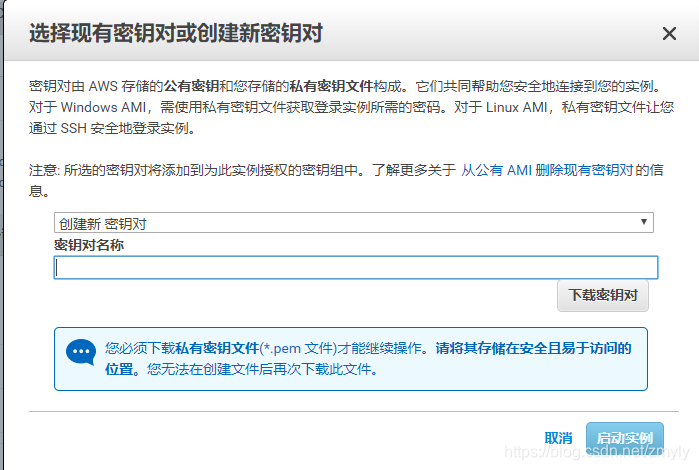Viewport: 699px width, 470px height.
Task: Click 取消 to cancel the dialog
Action: [x=558, y=438]
